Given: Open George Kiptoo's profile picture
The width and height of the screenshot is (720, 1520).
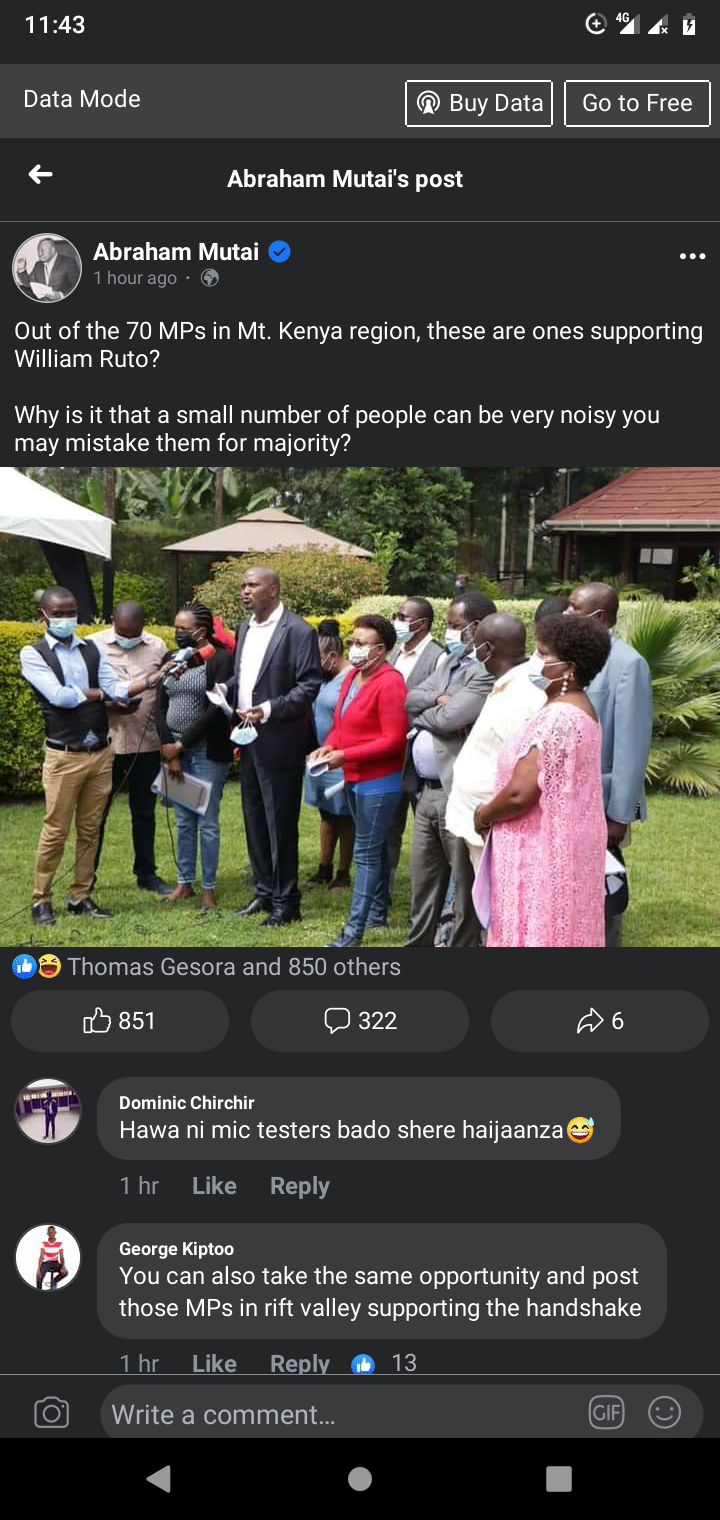Looking at the screenshot, I should coord(47,1257).
